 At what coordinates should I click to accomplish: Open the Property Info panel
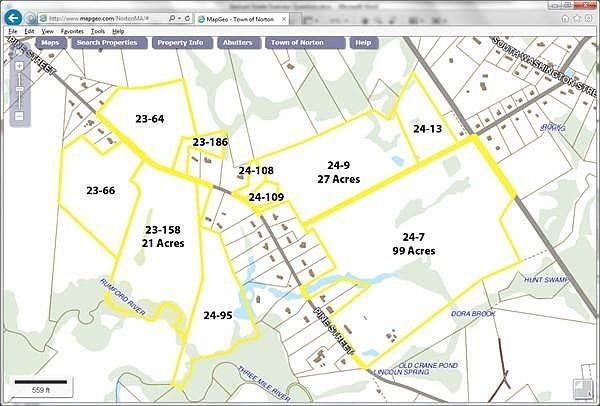(182, 43)
